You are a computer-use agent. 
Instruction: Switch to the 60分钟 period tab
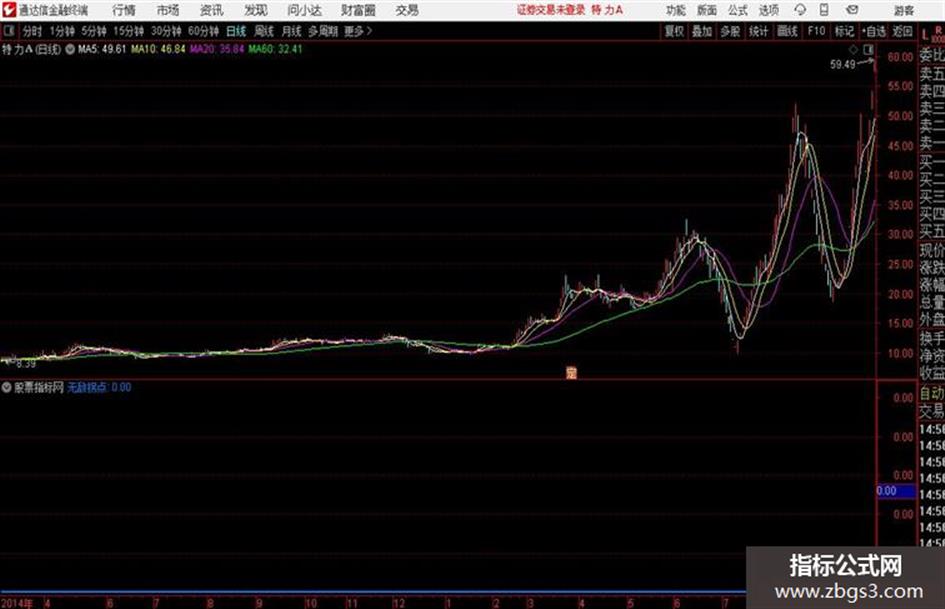pyautogui.click(x=203, y=31)
